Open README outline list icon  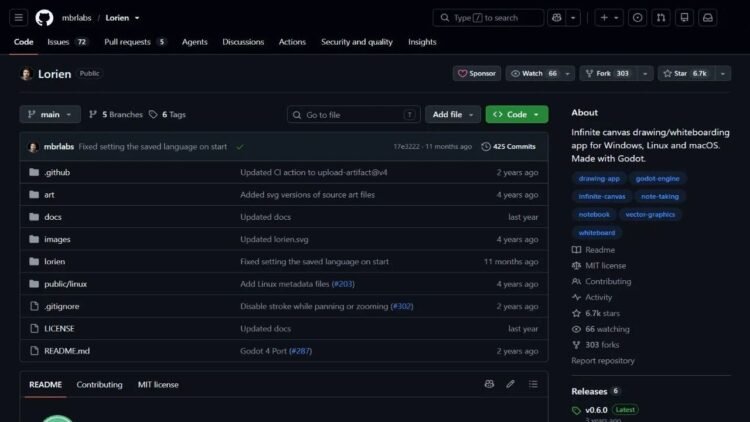pos(533,384)
